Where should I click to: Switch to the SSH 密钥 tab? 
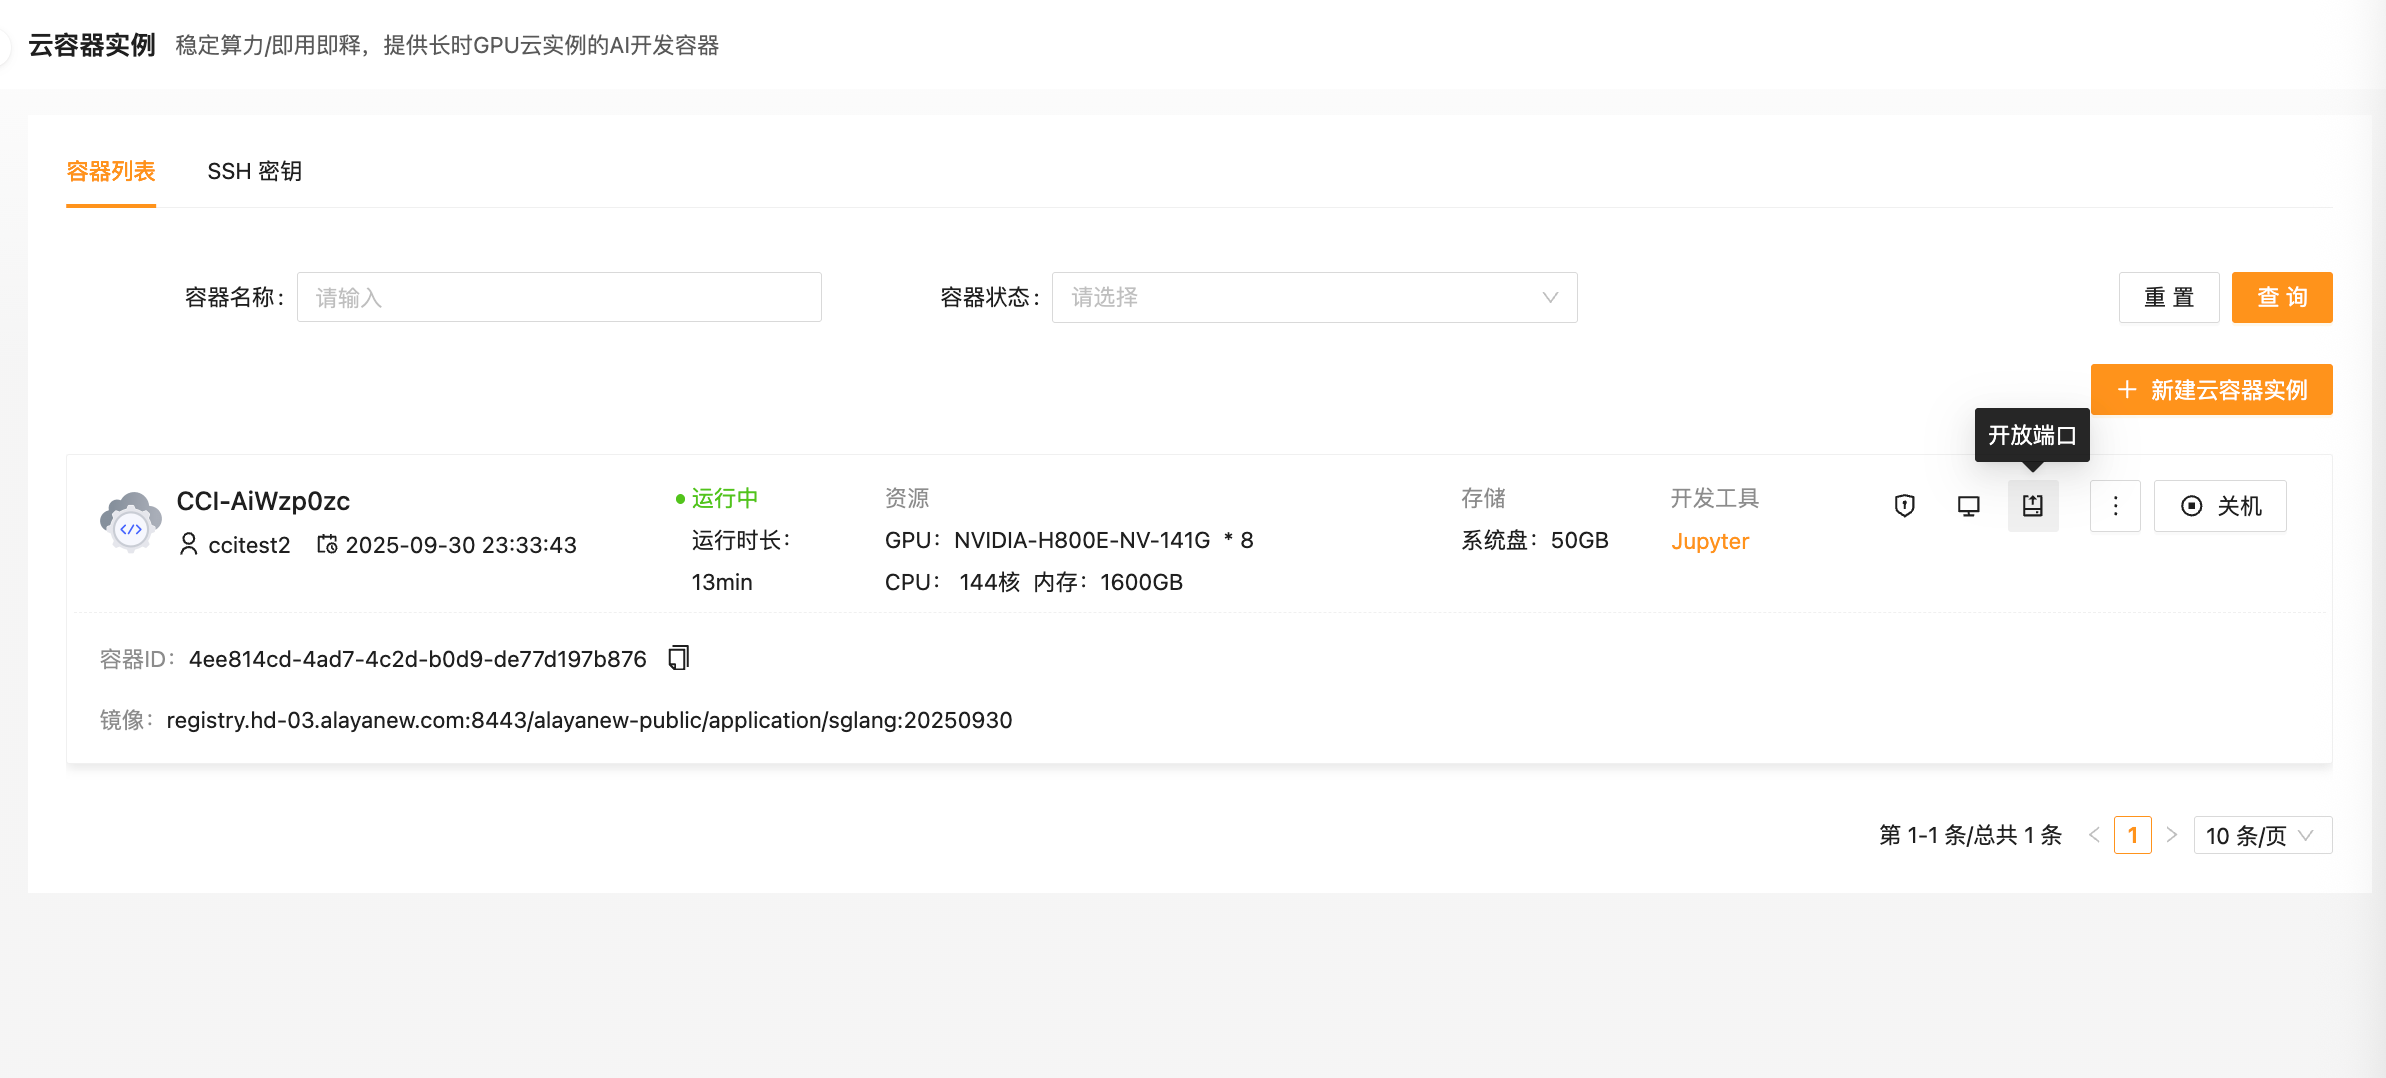coord(254,171)
